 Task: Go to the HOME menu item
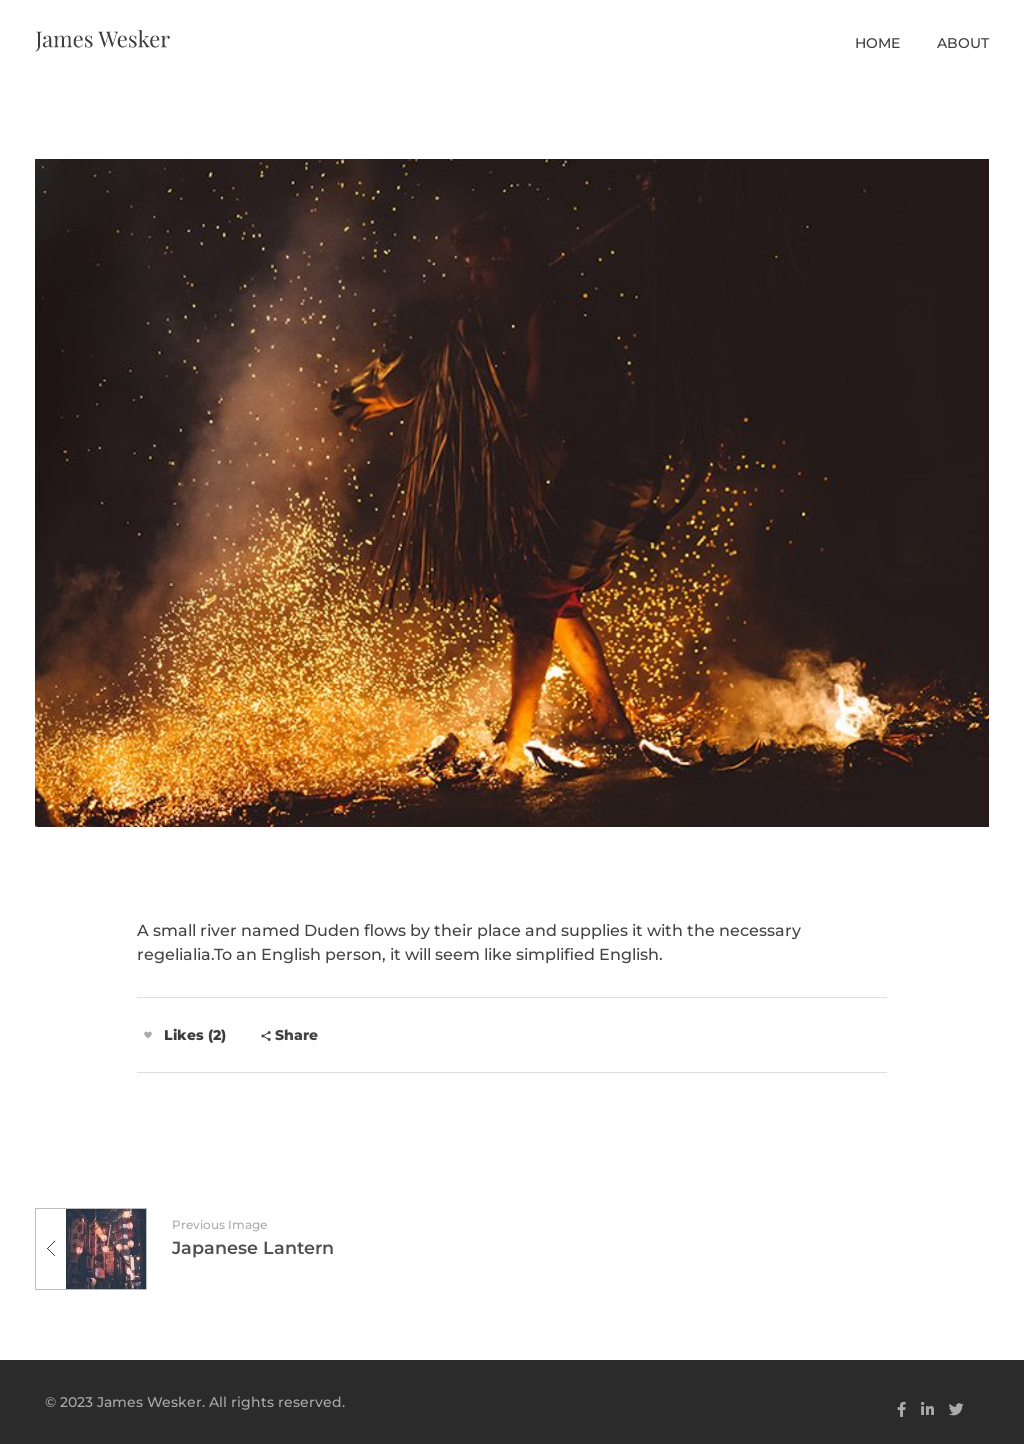coord(877,43)
